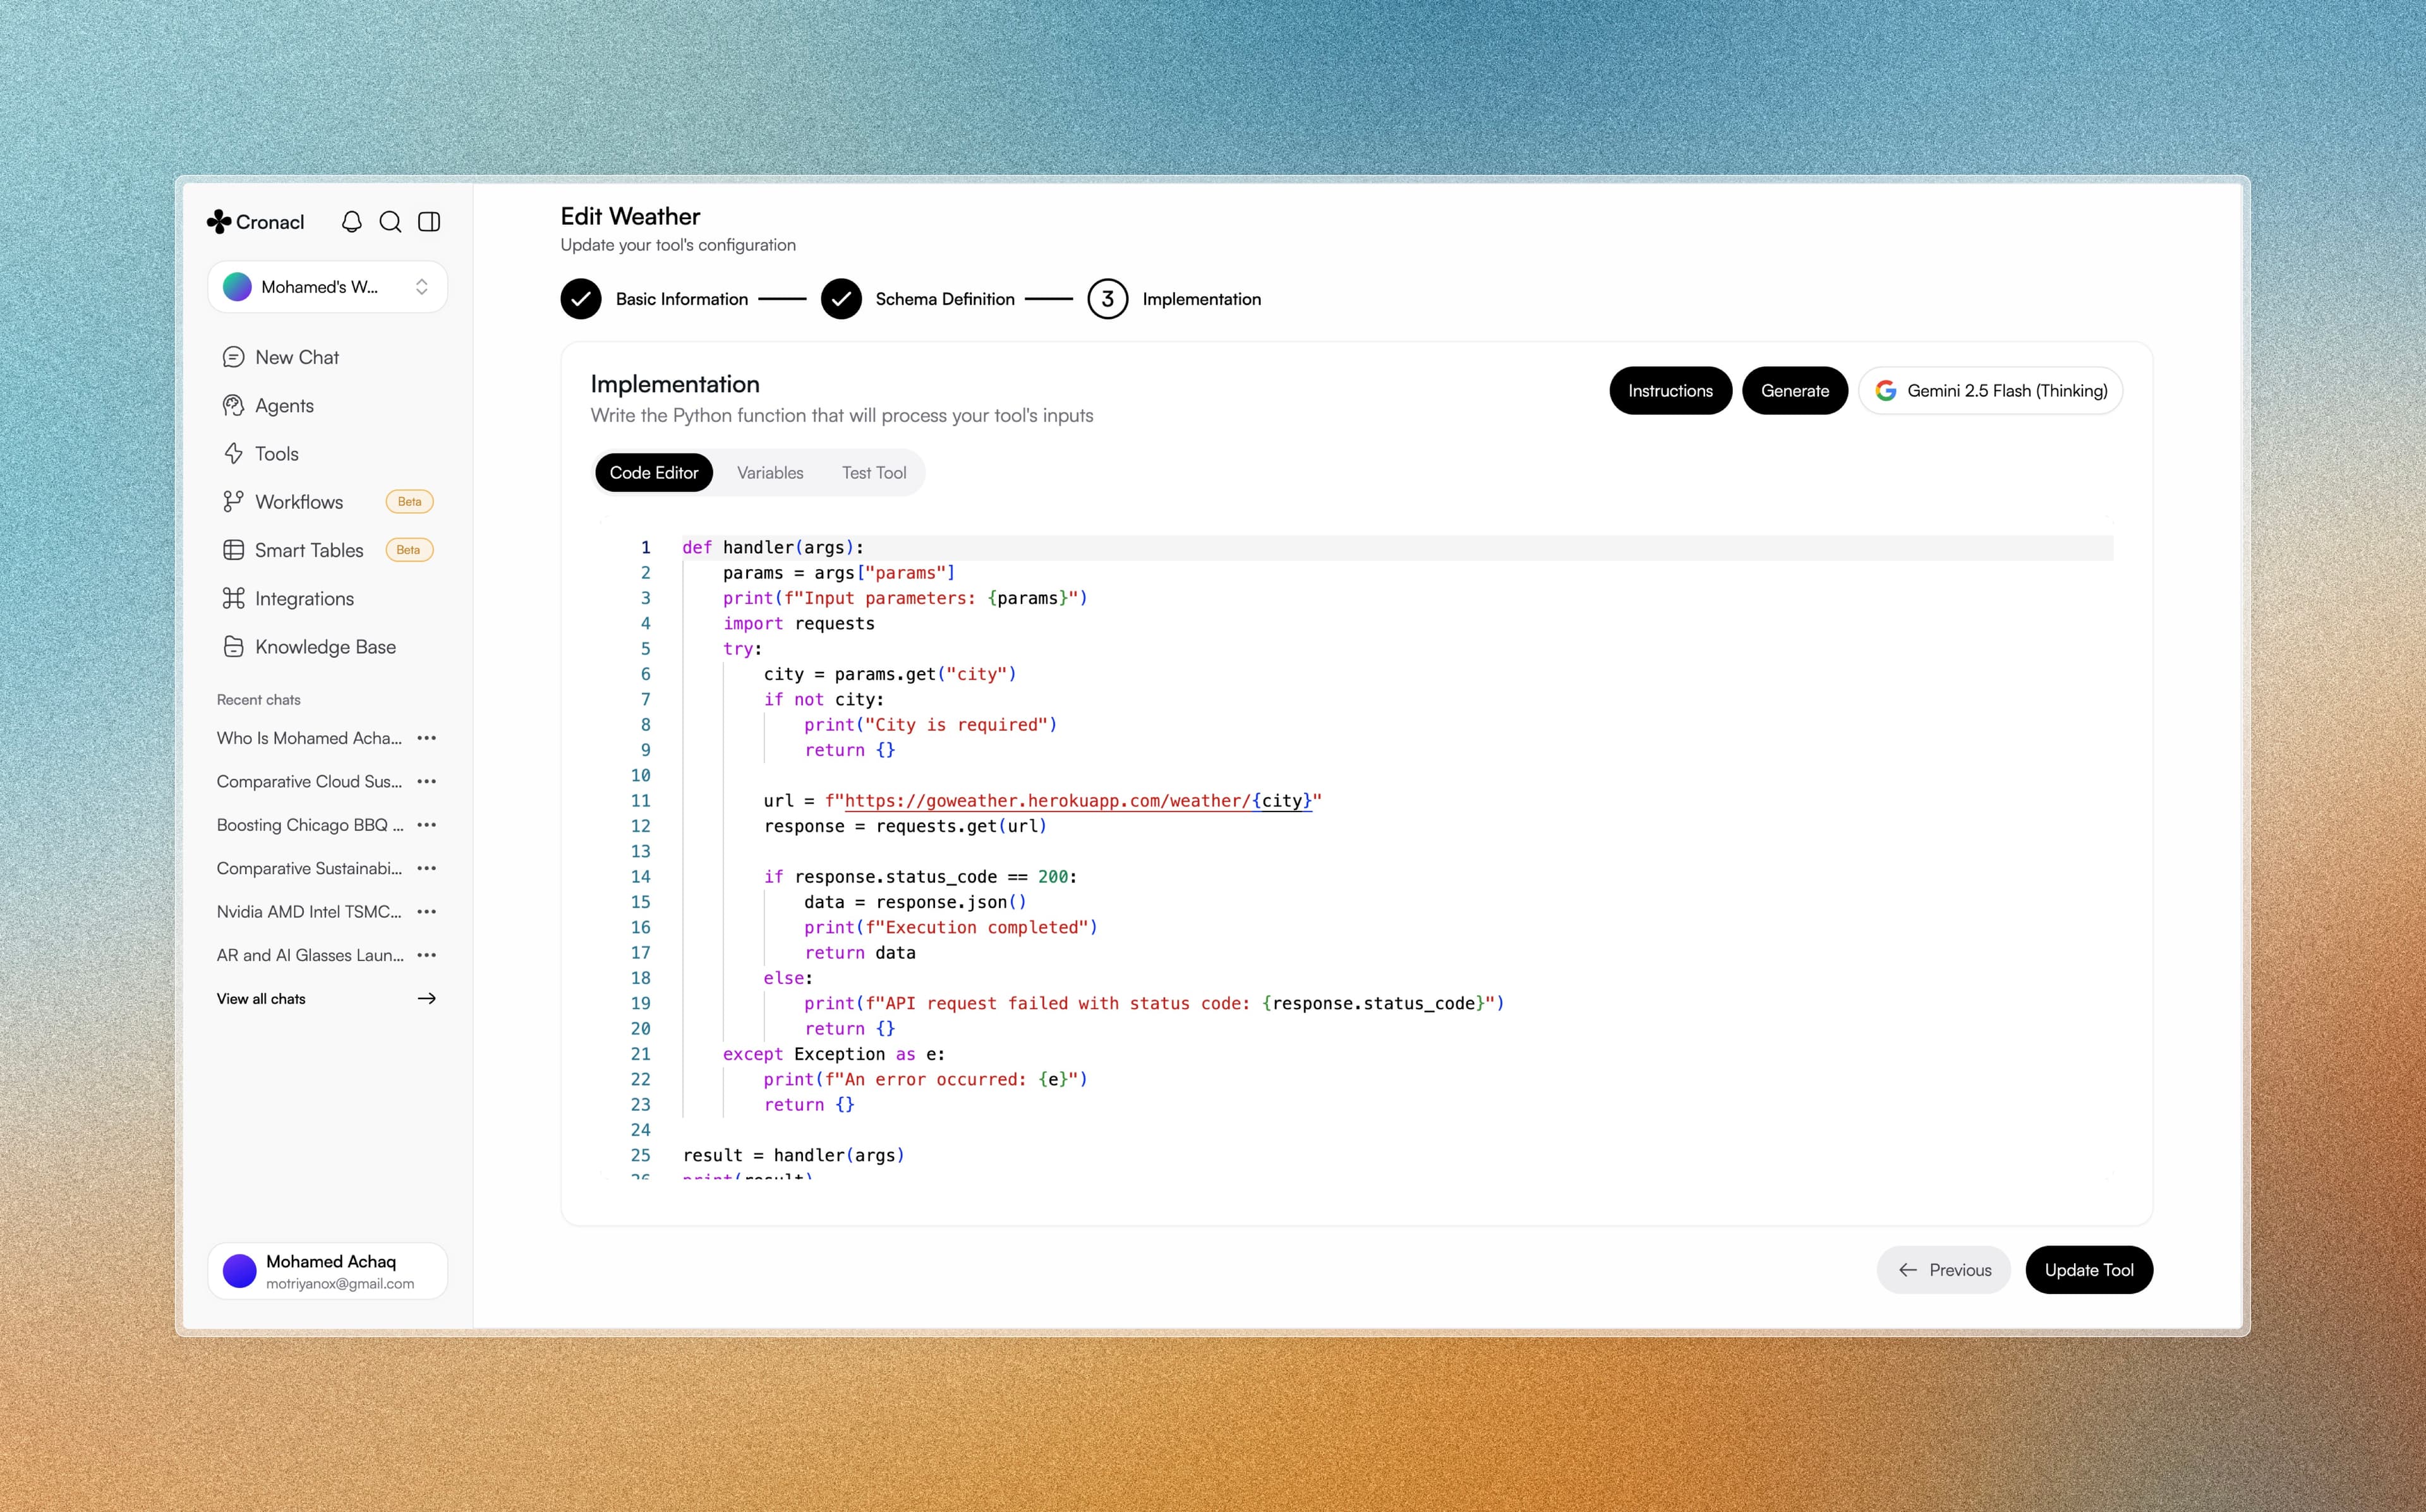
Task: Open the Knowledge Base page
Action: (x=325, y=647)
